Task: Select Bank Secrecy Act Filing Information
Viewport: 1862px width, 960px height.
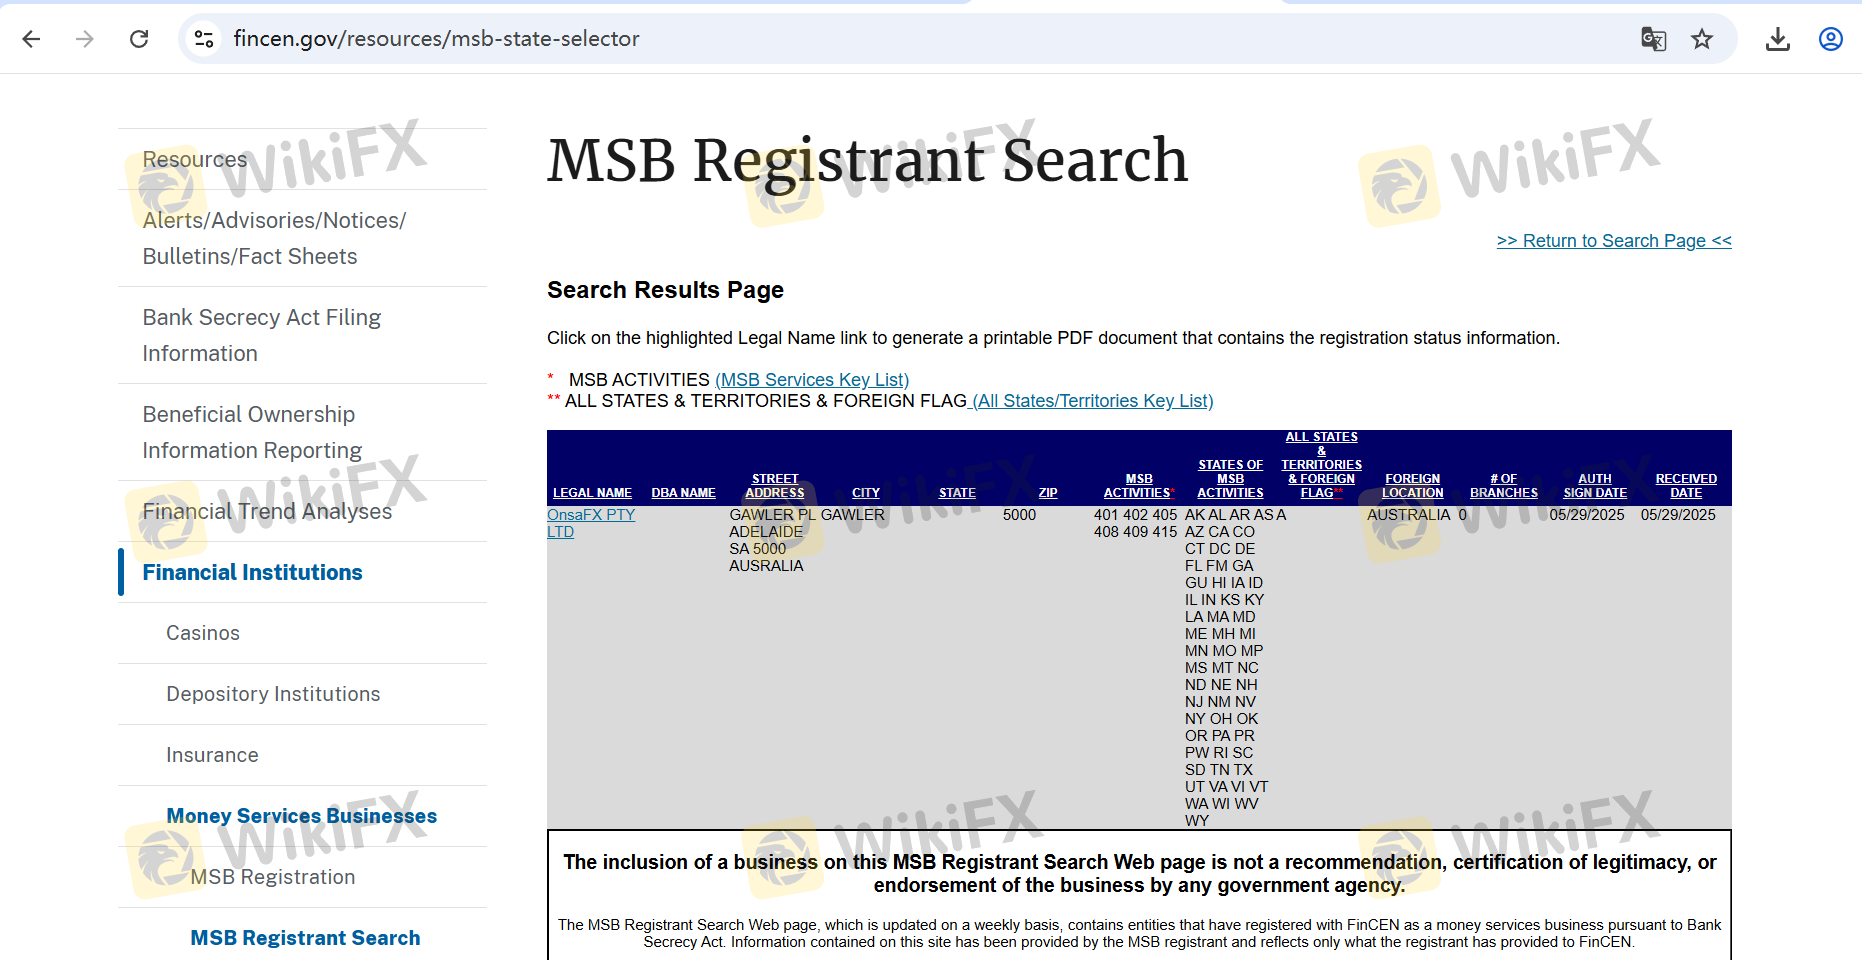Action: point(261,335)
